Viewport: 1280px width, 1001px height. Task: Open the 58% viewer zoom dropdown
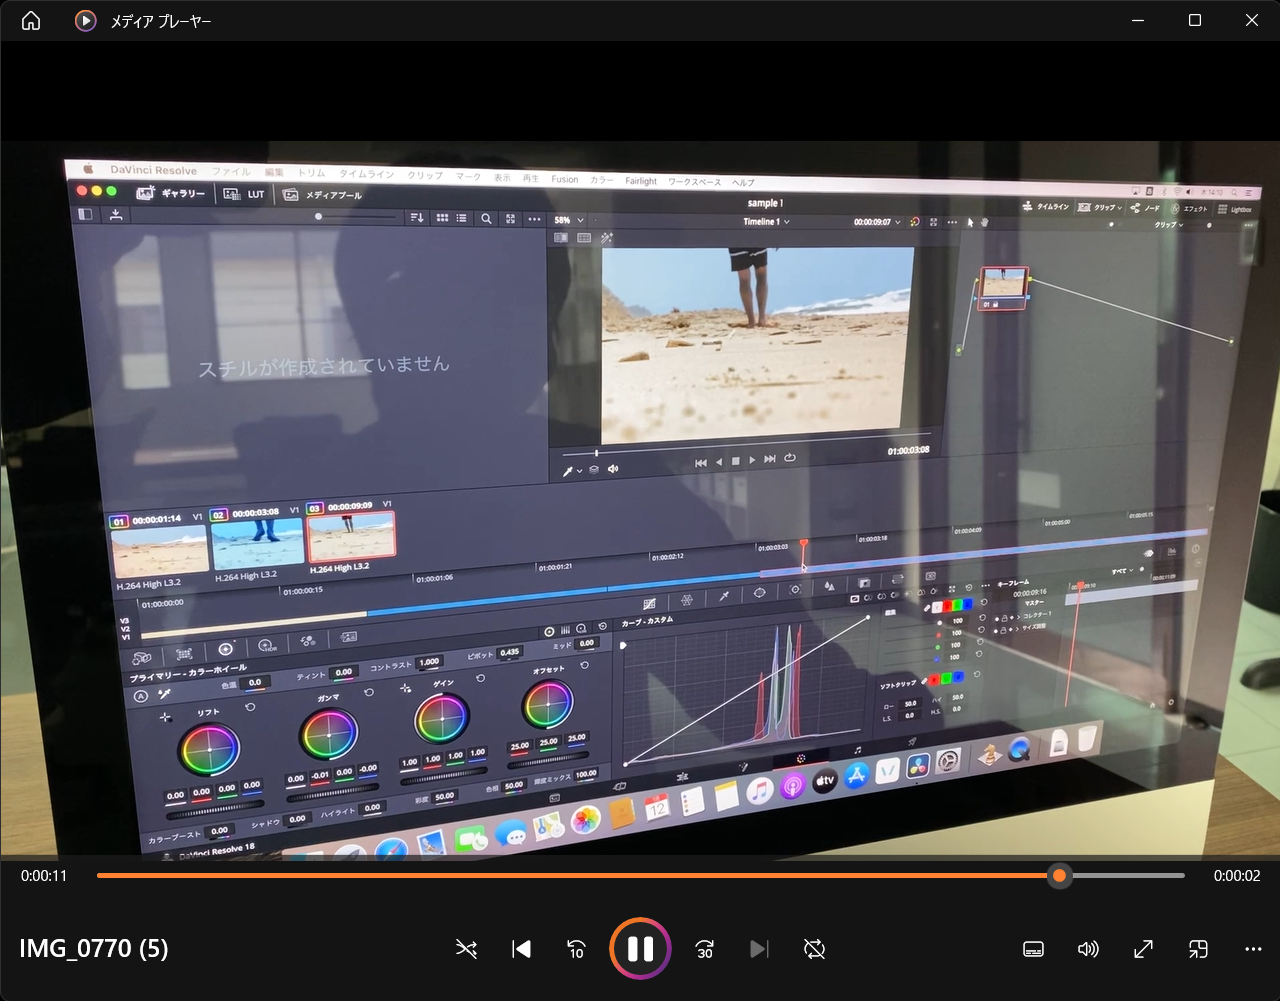click(569, 220)
